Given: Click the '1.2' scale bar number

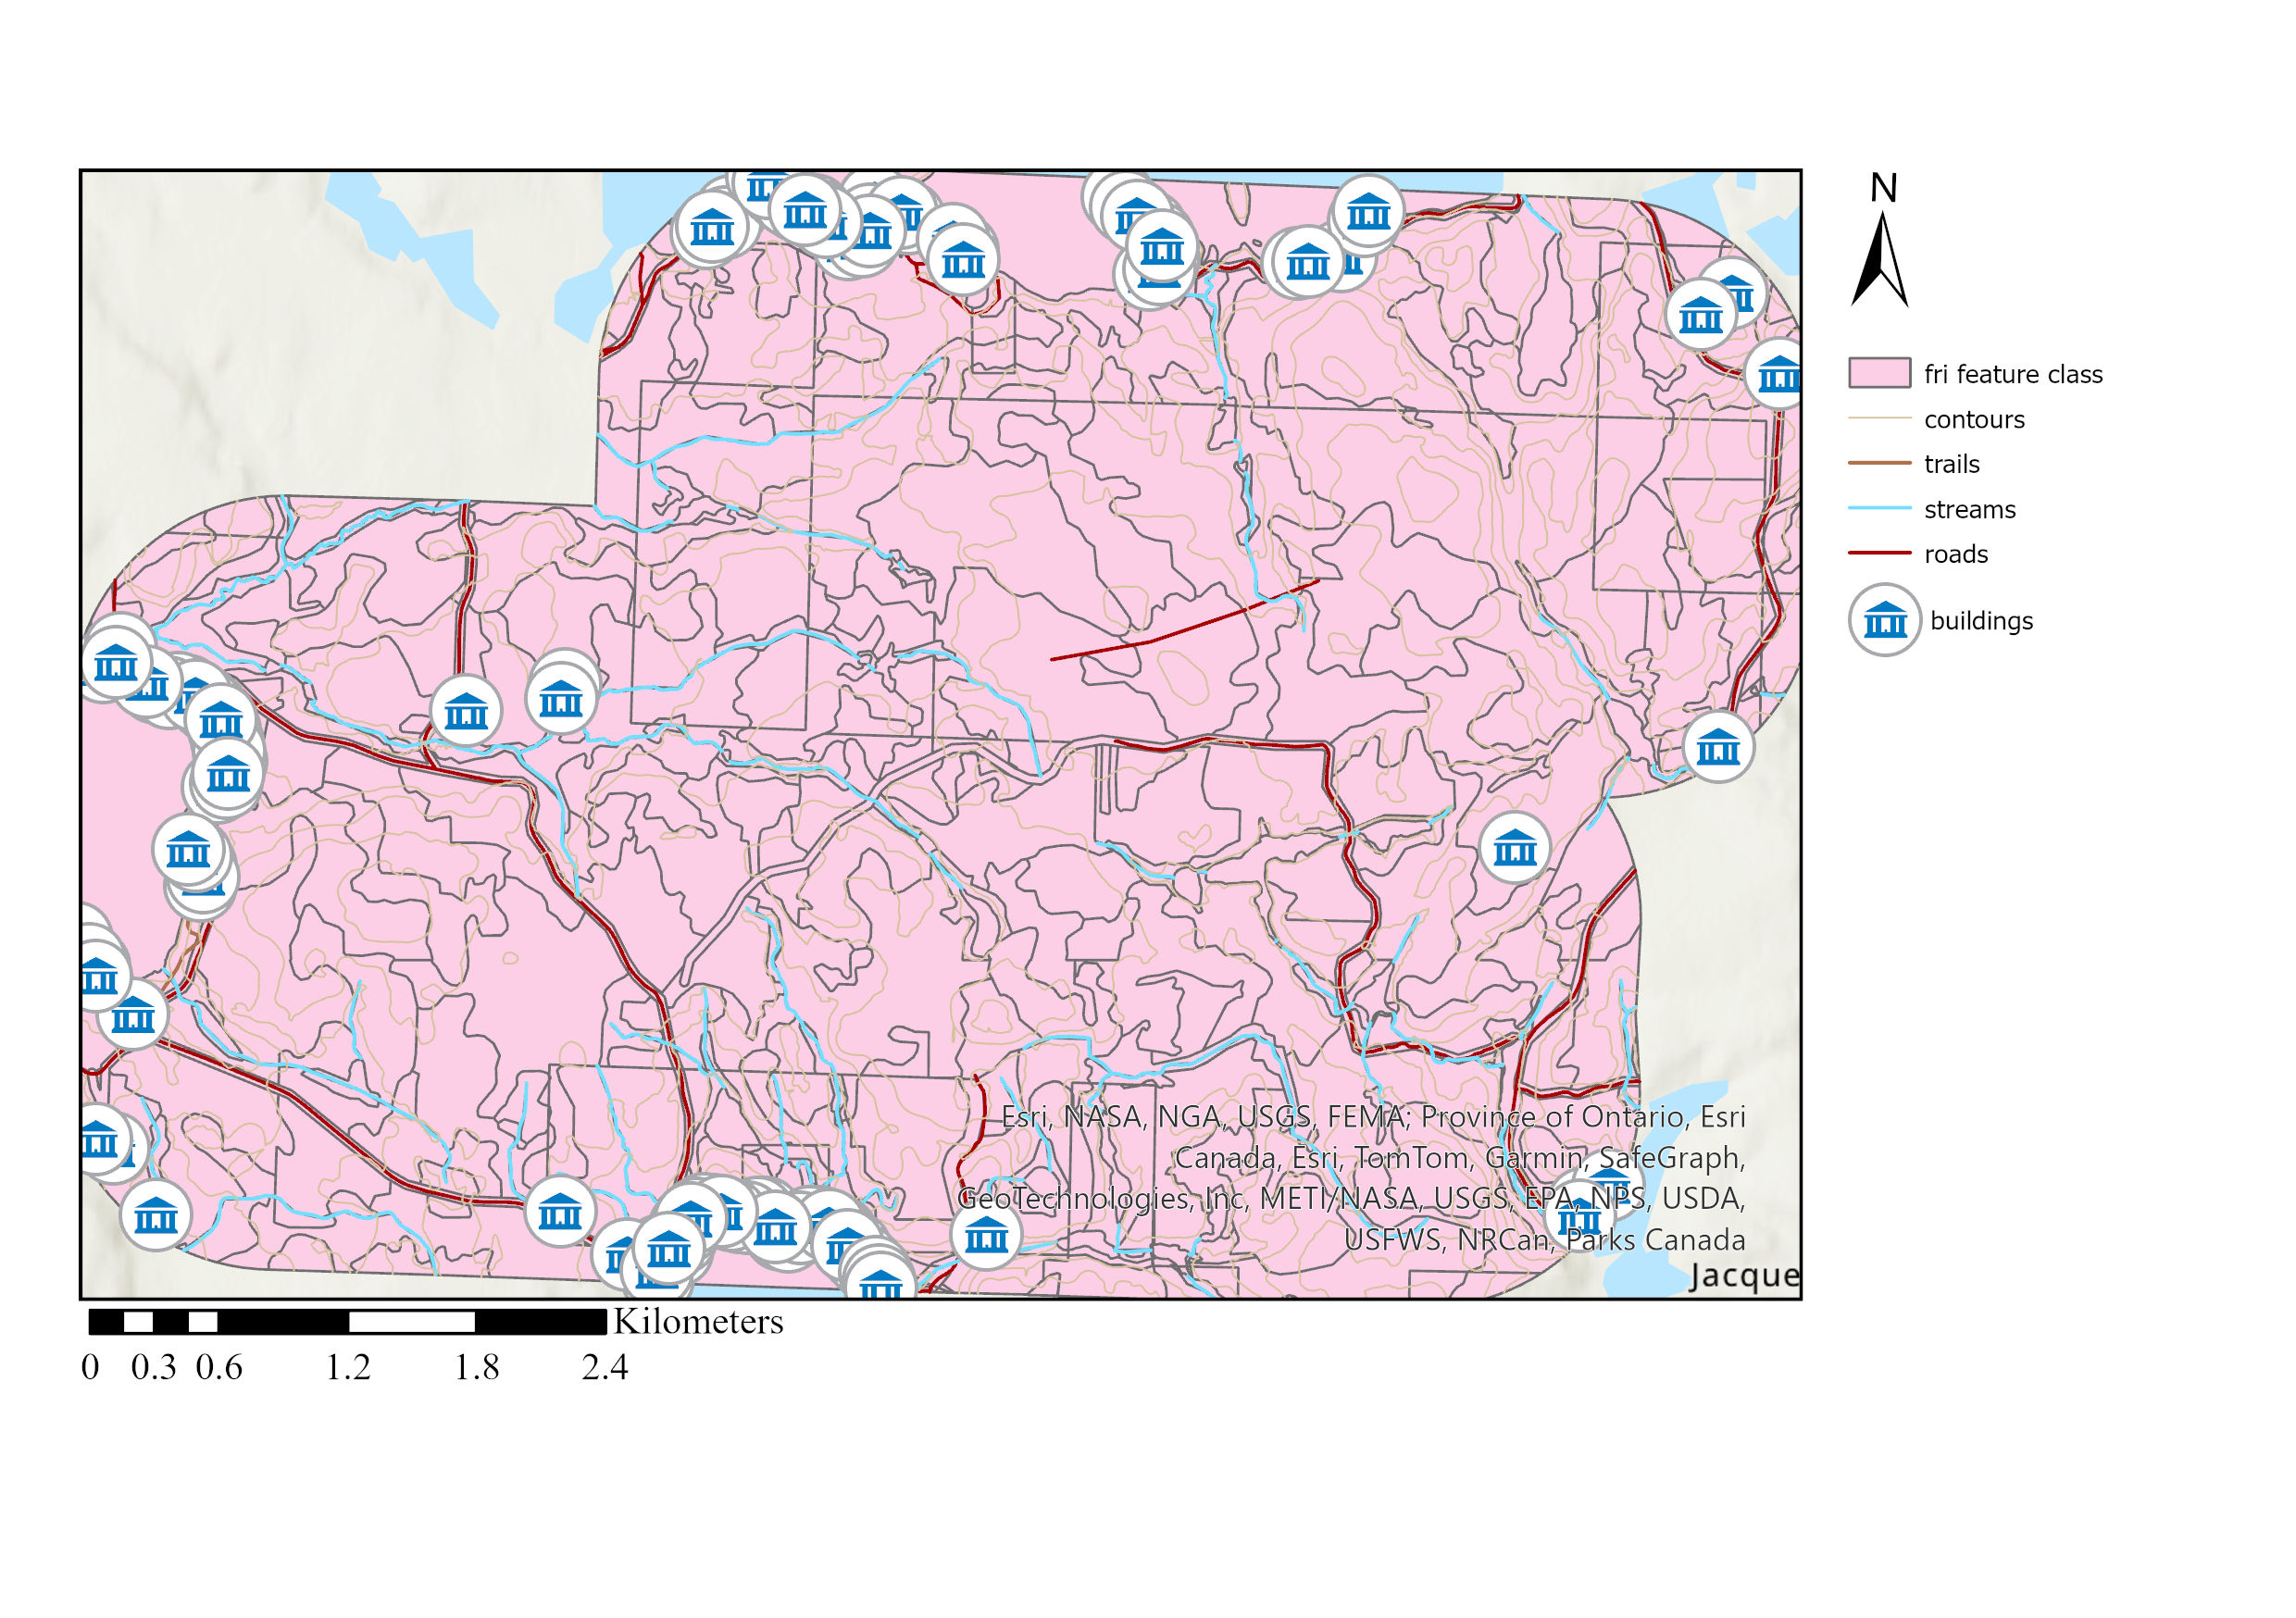Looking at the screenshot, I should pos(348,1367).
